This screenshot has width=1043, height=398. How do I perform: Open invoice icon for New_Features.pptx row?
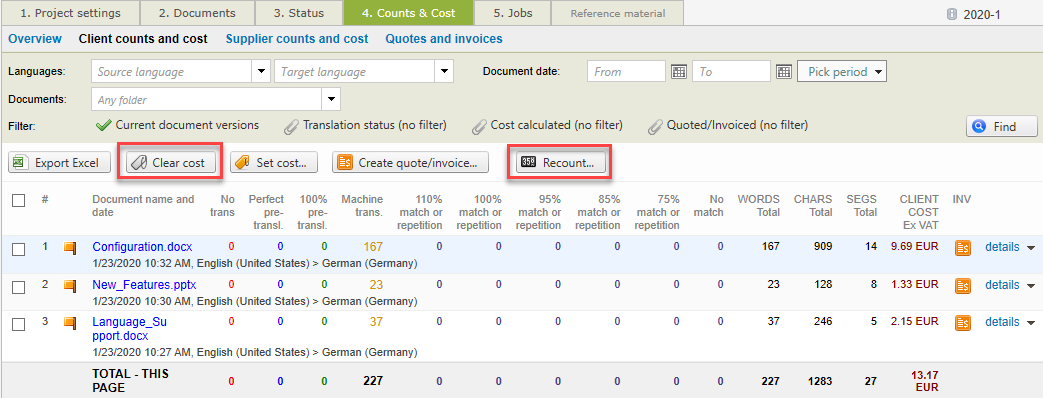click(962, 286)
